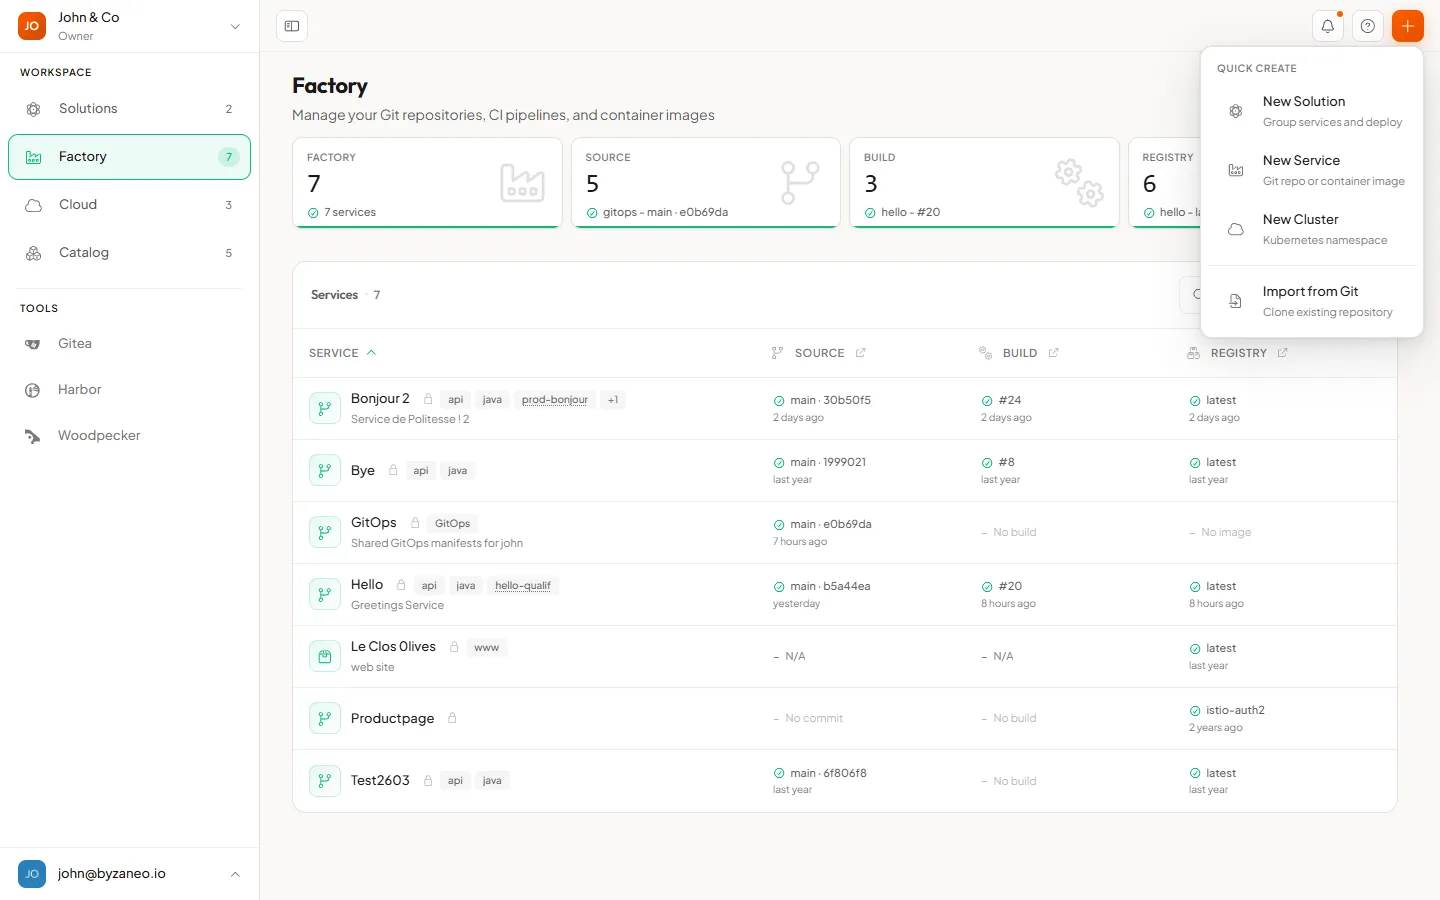The width and height of the screenshot is (1440, 900).
Task: Click the prod-bonjour tag link
Action: pyautogui.click(x=555, y=400)
